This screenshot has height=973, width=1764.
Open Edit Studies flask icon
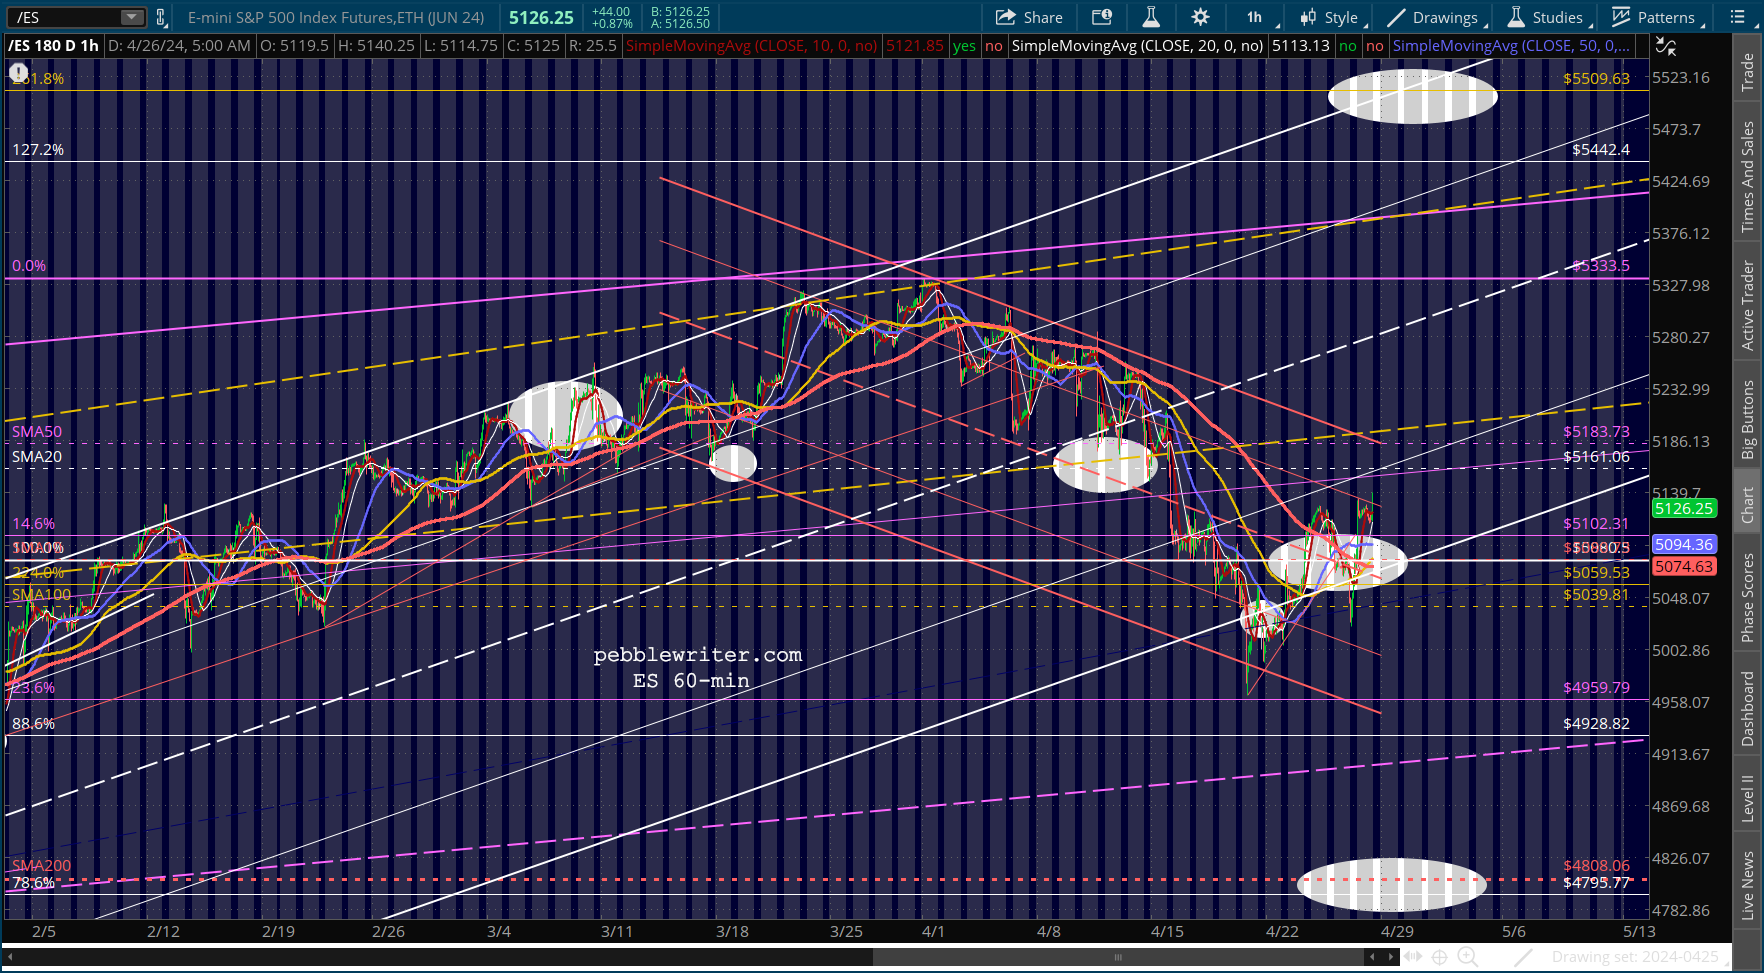1151,17
